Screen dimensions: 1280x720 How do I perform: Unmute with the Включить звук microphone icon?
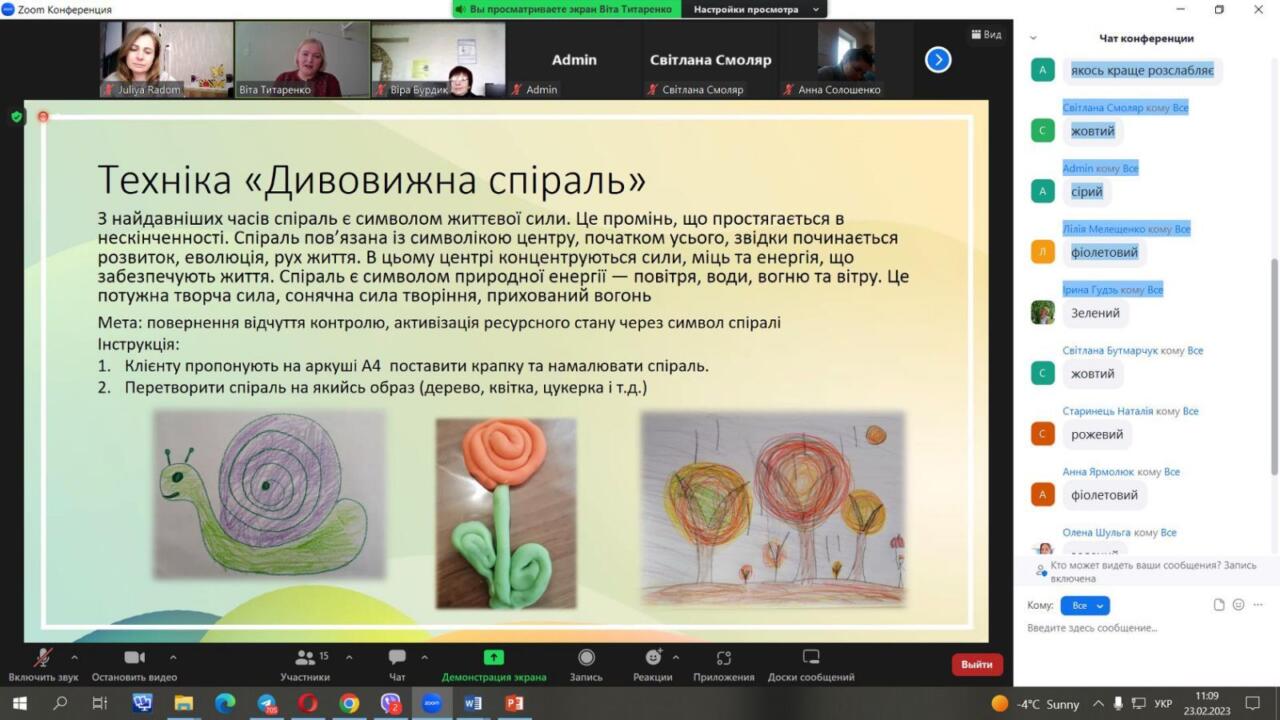(43, 657)
